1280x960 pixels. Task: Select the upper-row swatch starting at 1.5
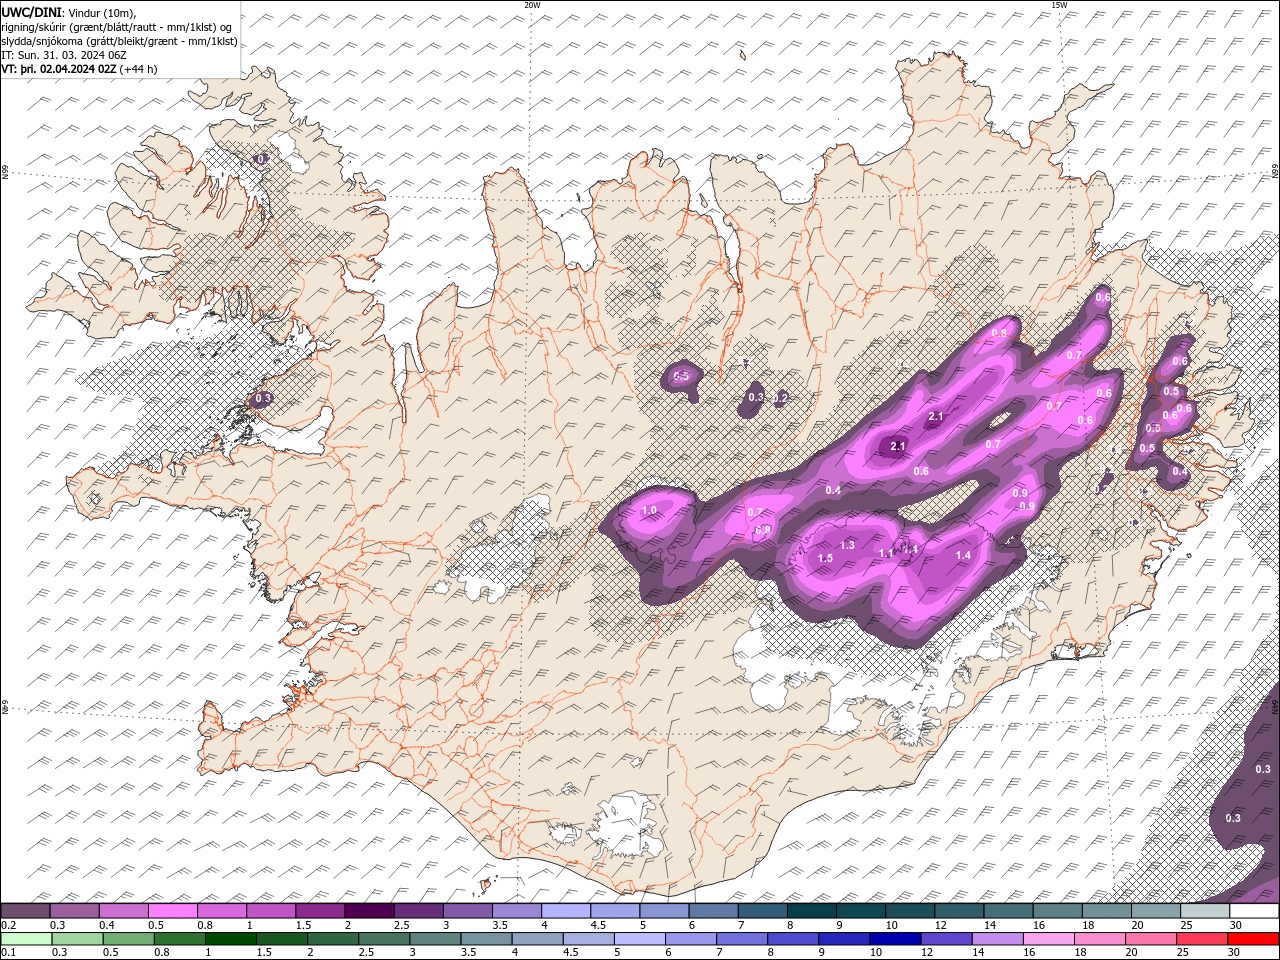click(319, 911)
